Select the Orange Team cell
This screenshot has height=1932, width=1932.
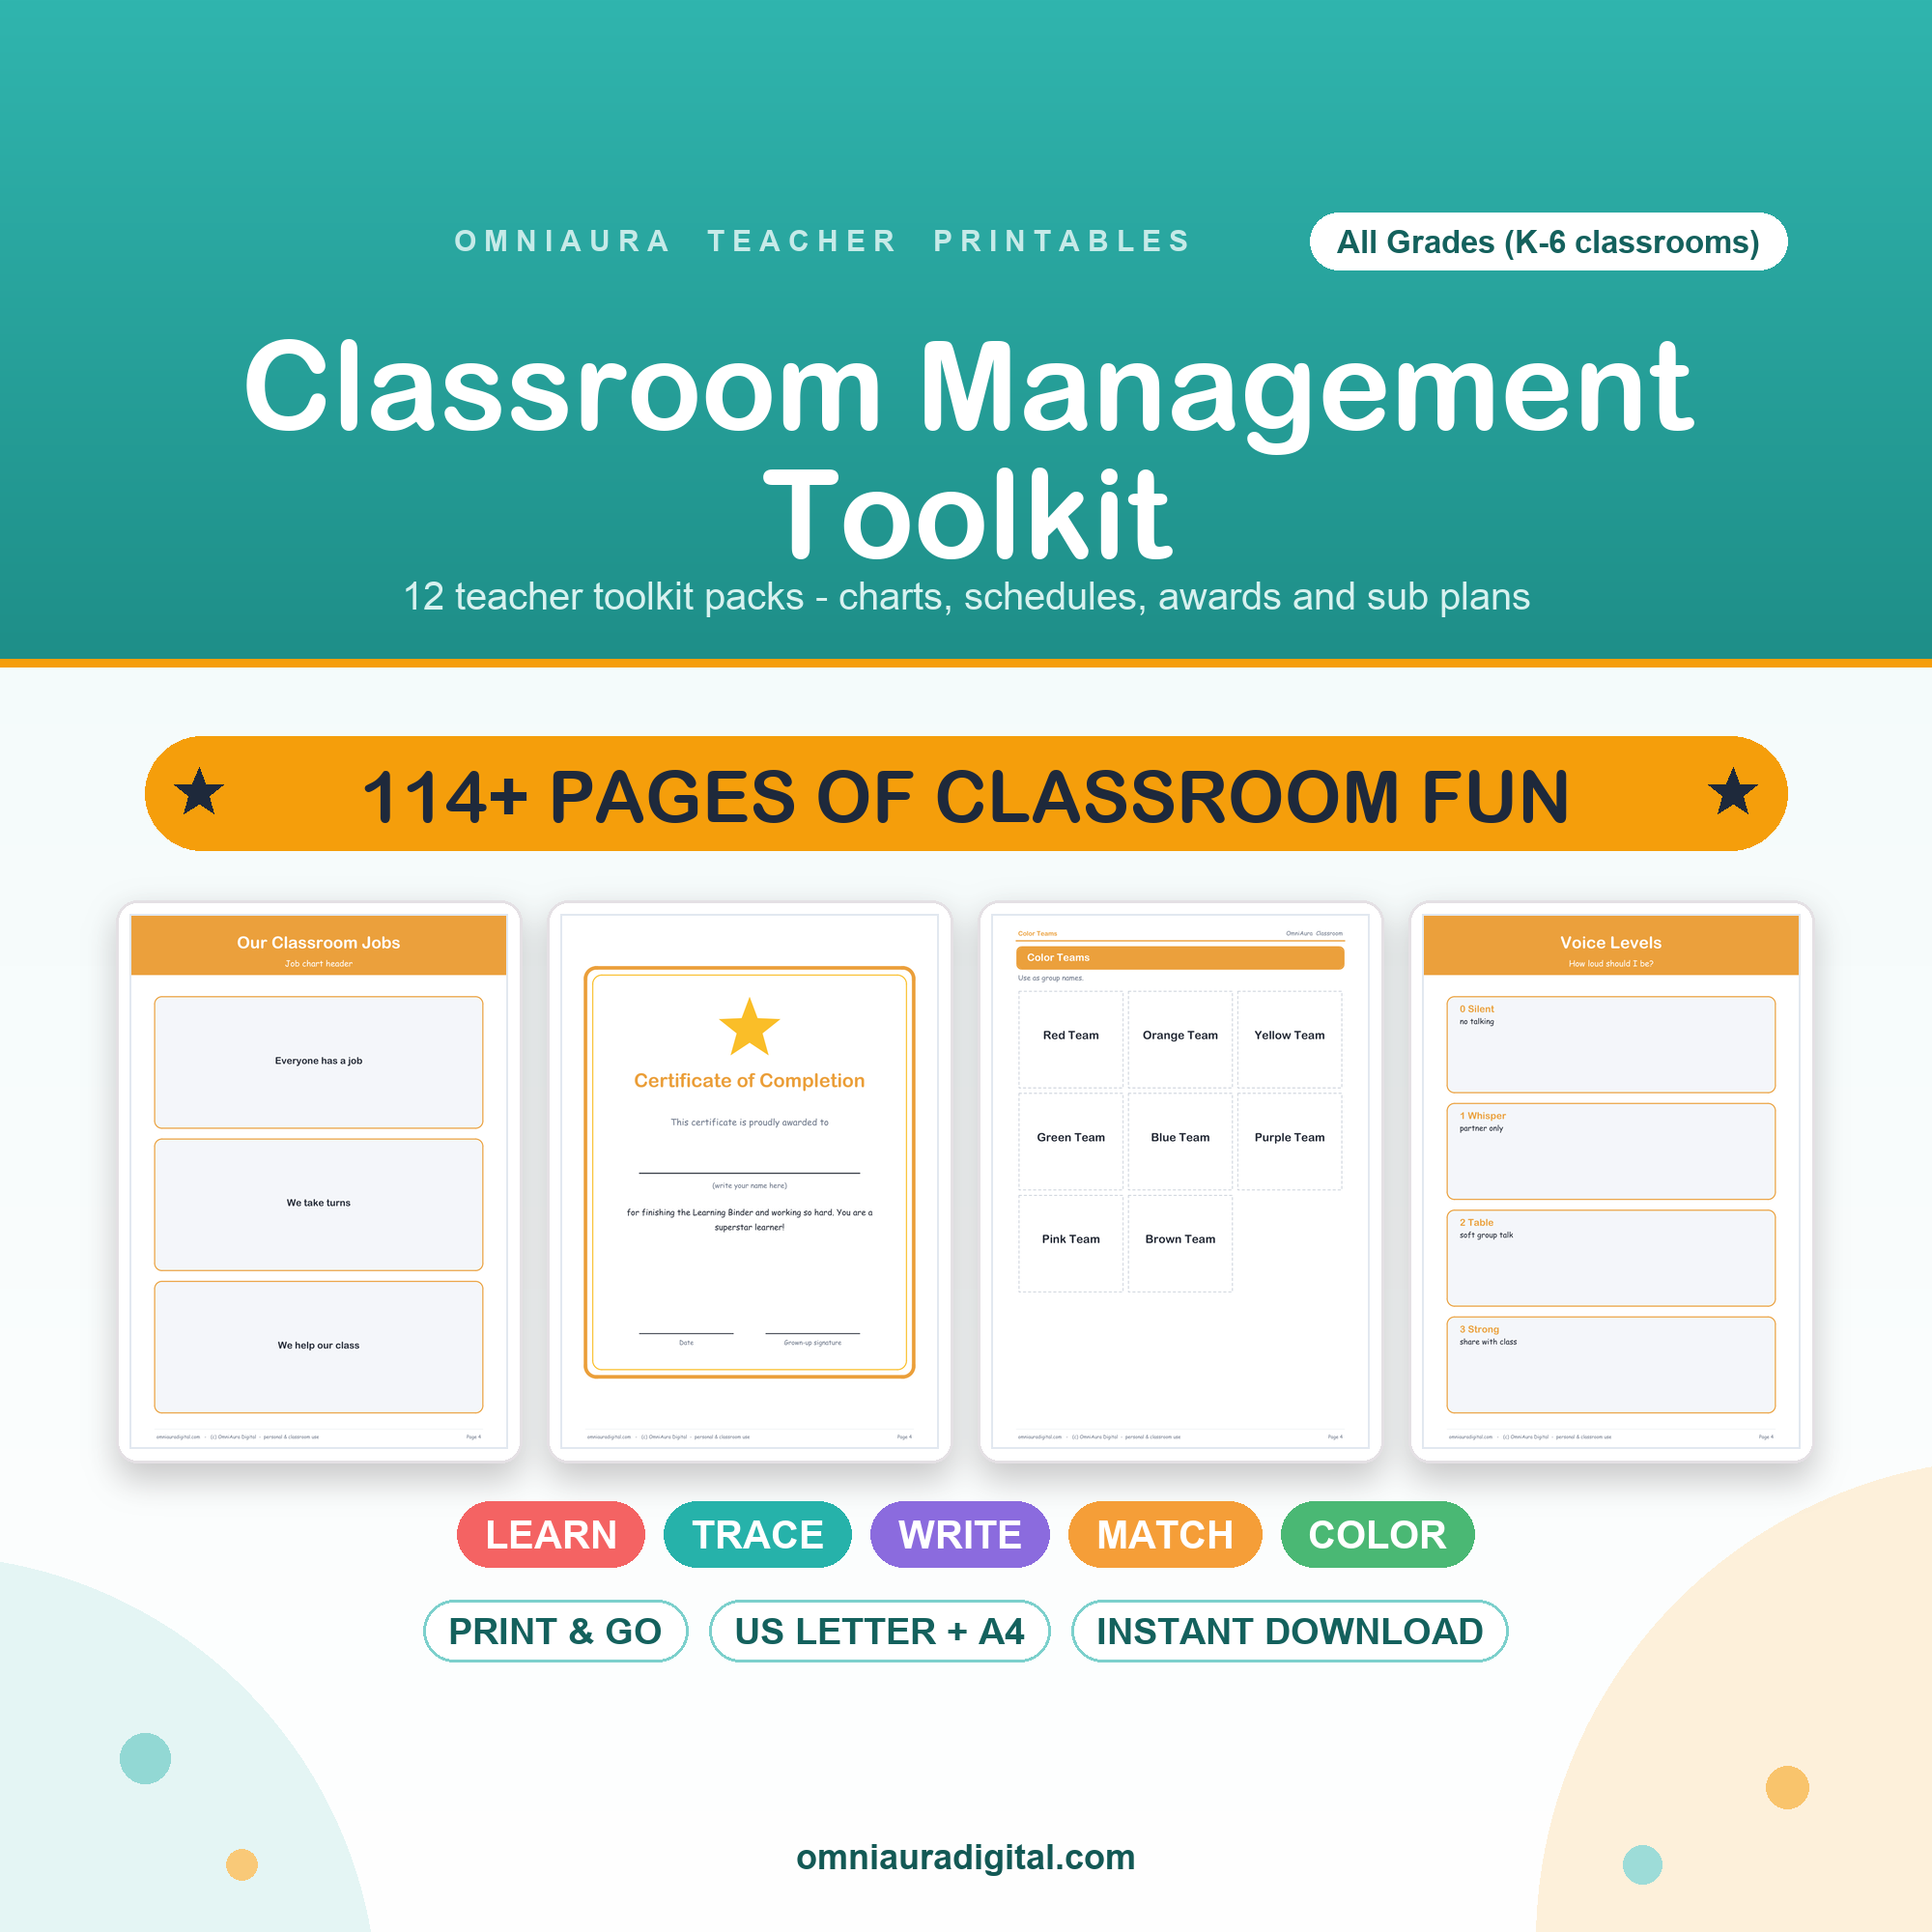(1180, 1039)
